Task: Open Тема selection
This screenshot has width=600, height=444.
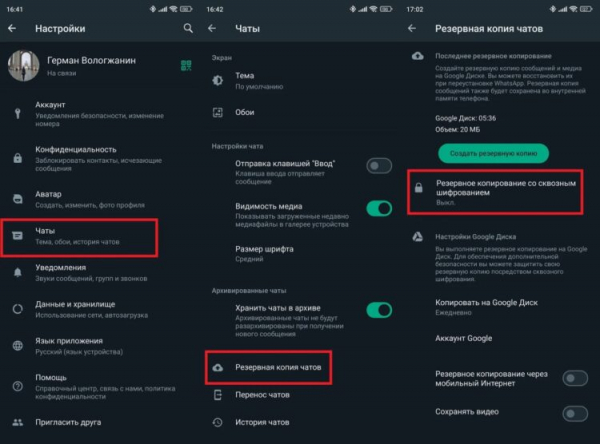Action: pos(300,80)
